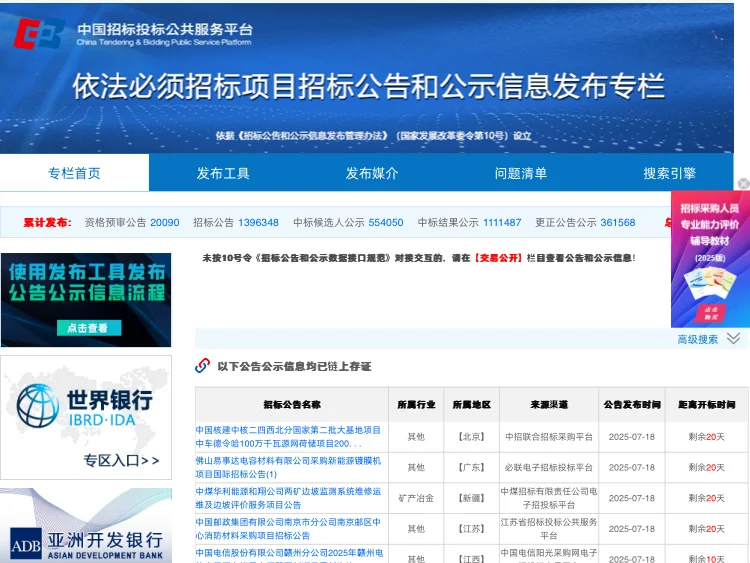Click the 距离开标时间 column header

pyautogui.click(x=706, y=404)
